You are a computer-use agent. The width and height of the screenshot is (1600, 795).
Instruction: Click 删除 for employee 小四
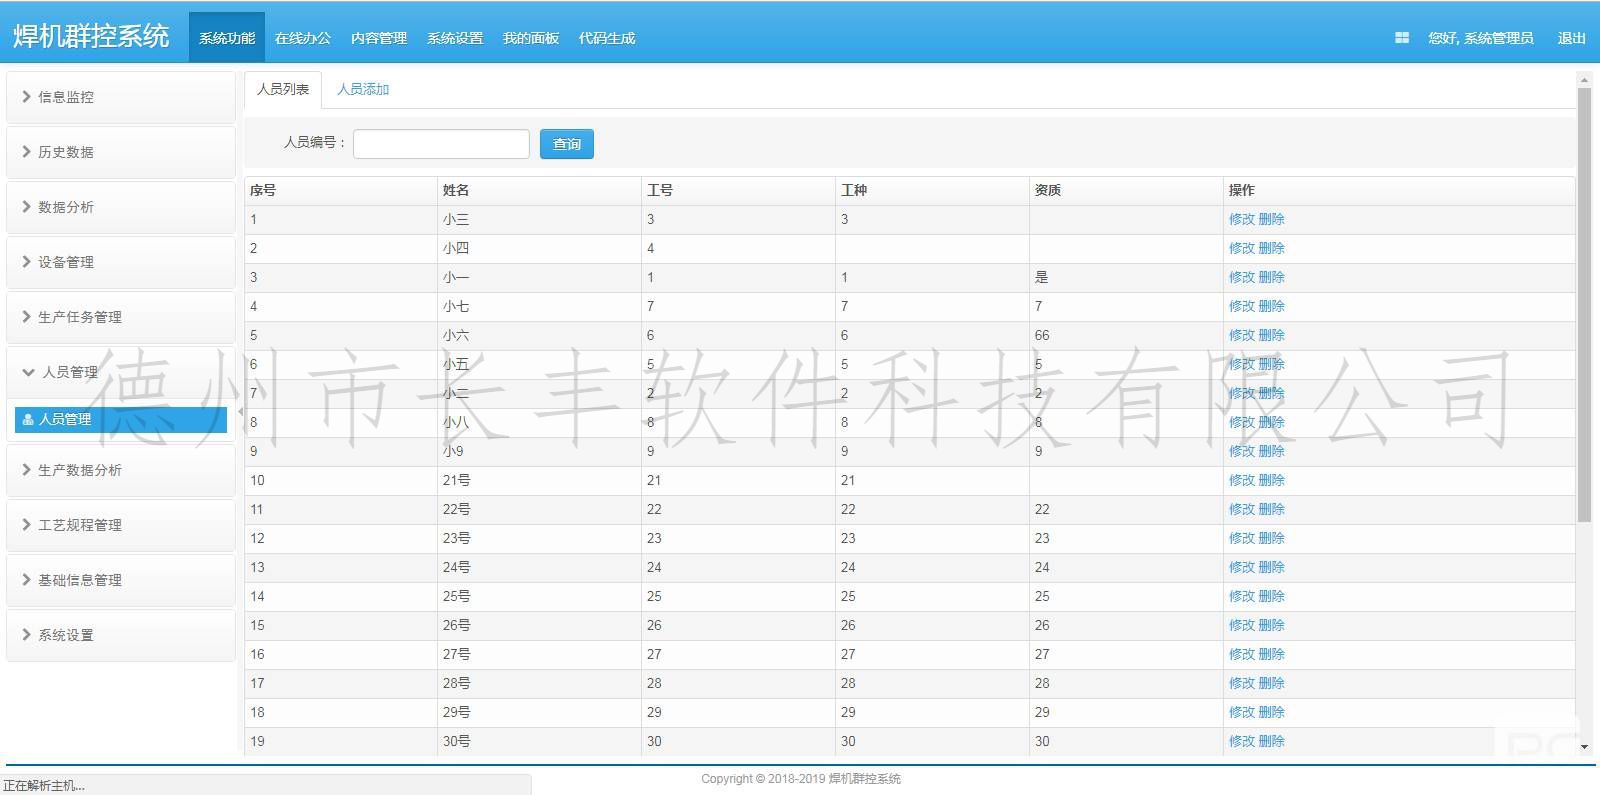tap(1271, 248)
